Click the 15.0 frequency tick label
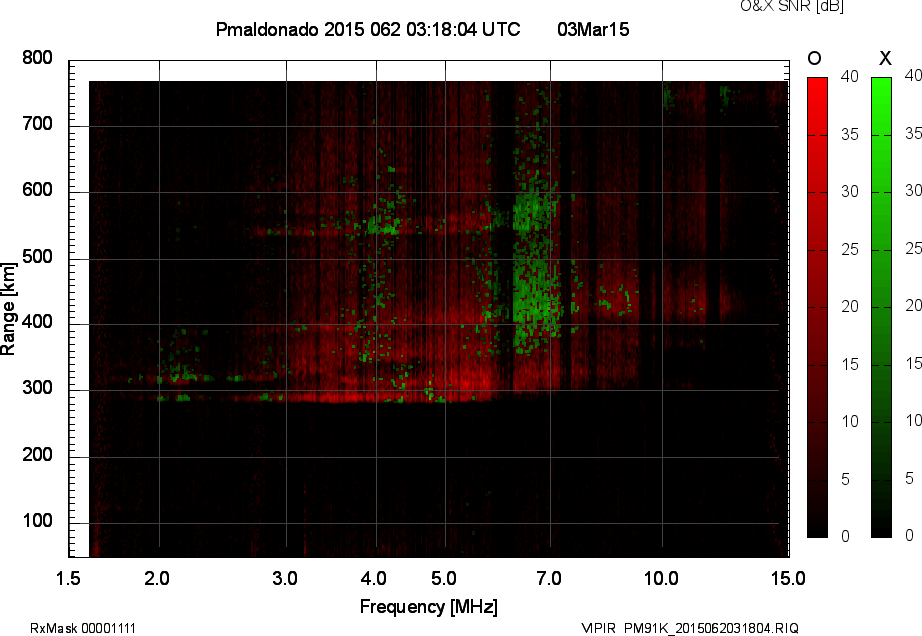The width and height of the screenshot is (922, 636). tap(788, 579)
